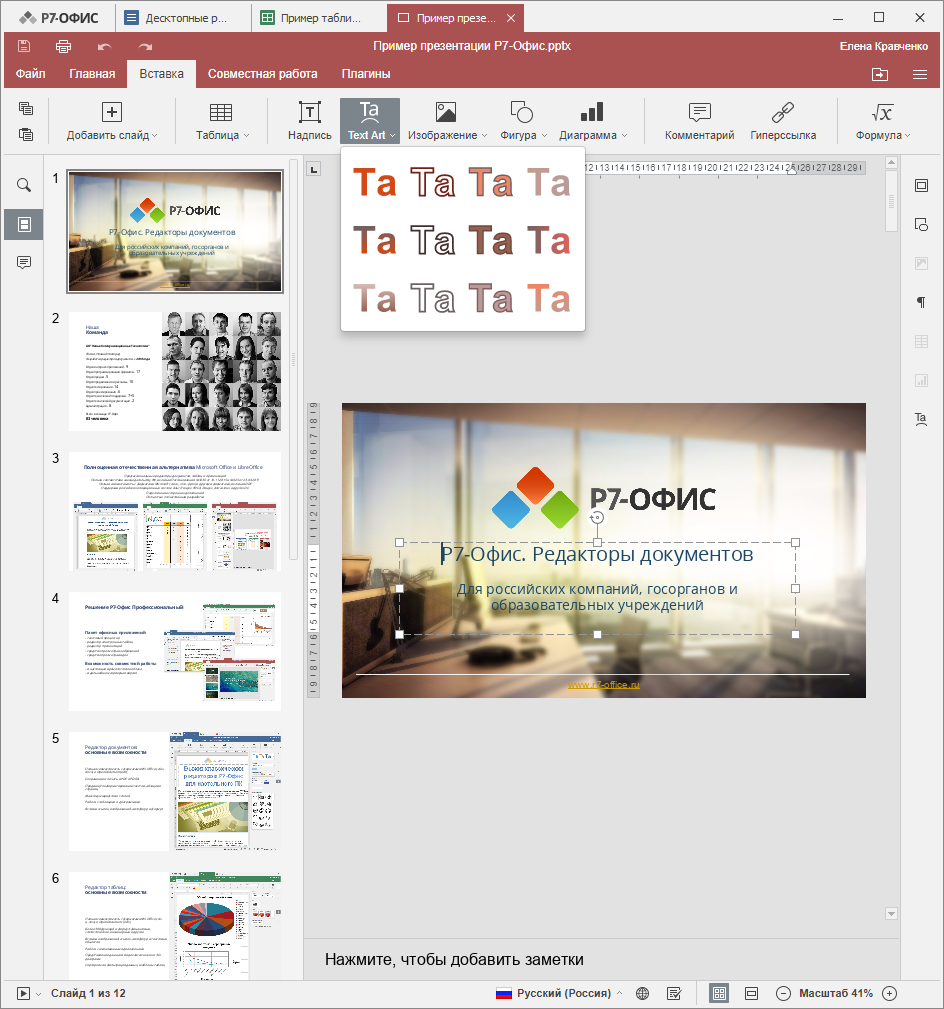Select the Вставка tab
The width and height of the screenshot is (944, 1009).
(x=162, y=74)
